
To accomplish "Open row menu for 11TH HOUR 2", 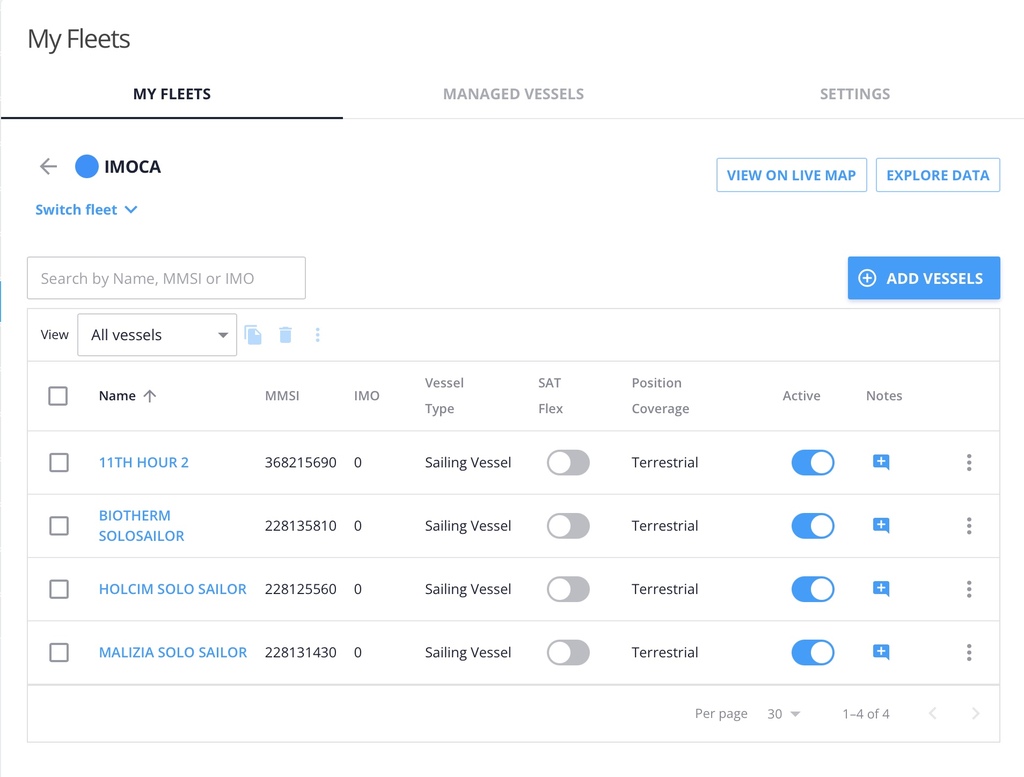I will click(969, 462).
